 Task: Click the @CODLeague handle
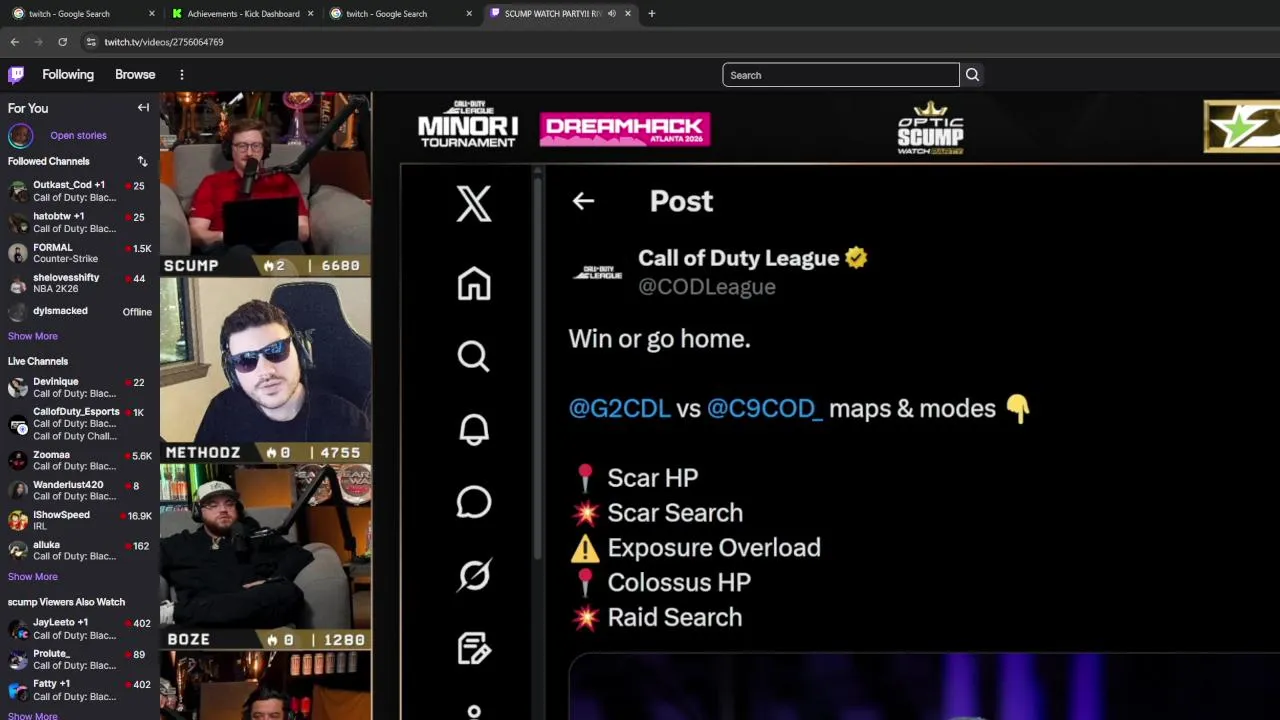[x=707, y=287]
